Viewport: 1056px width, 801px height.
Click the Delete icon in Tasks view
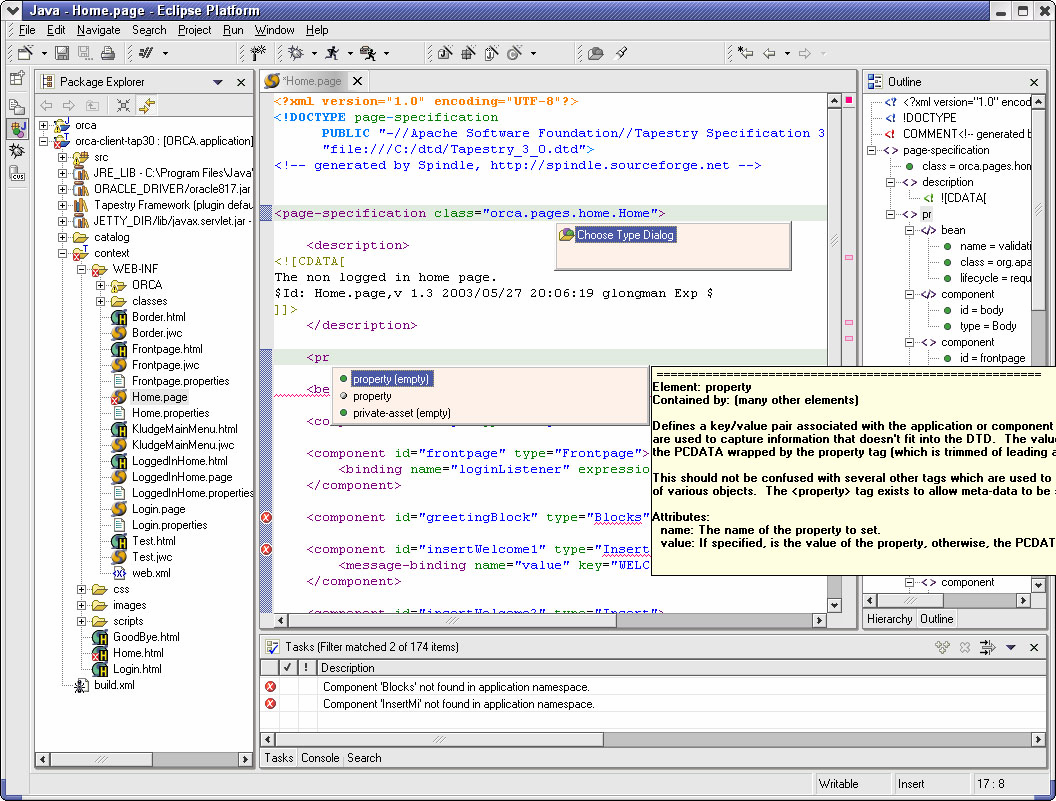tap(965, 647)
